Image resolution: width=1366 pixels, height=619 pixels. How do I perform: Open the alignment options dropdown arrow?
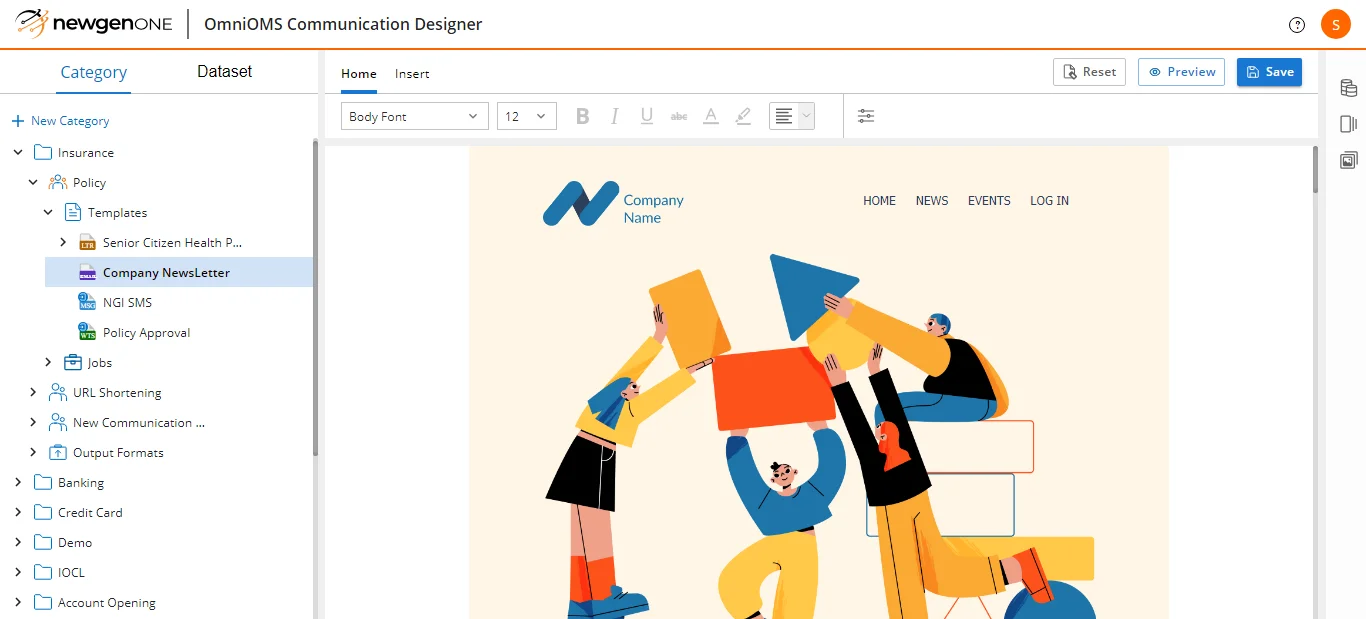(807, 117)
